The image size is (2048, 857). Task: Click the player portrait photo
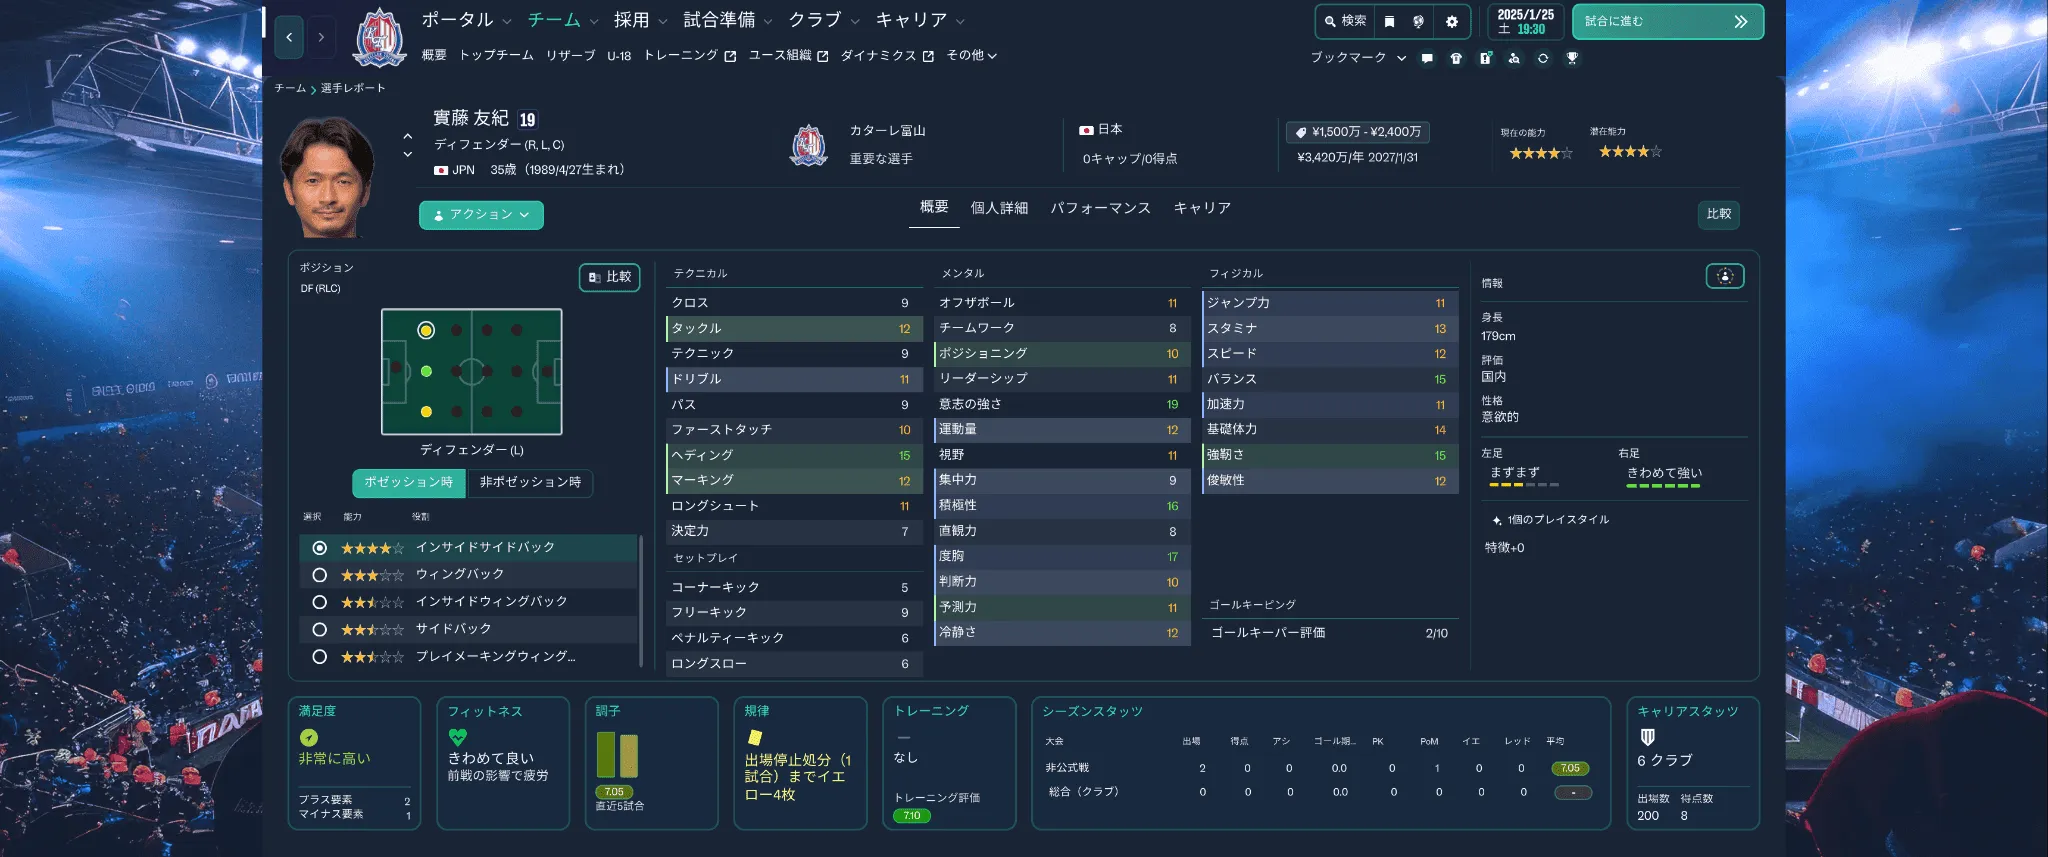pyautogui.click(x=328, y=177)
